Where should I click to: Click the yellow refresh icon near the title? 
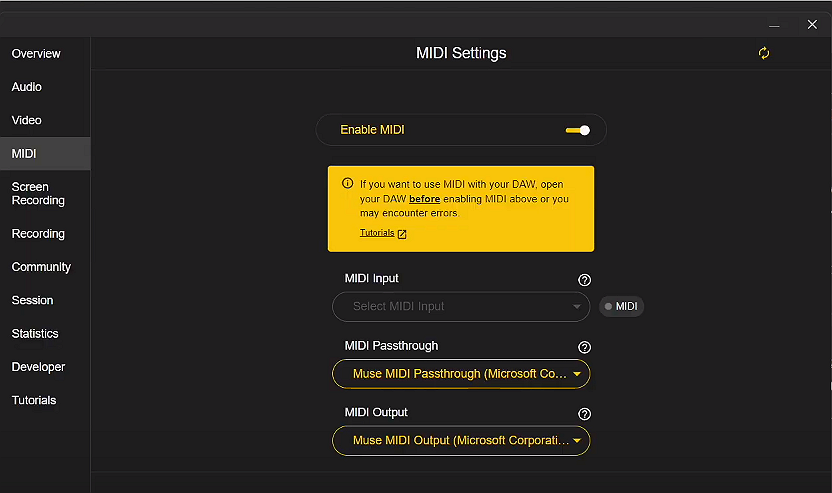pyautogui.click(x=764, y=53)
